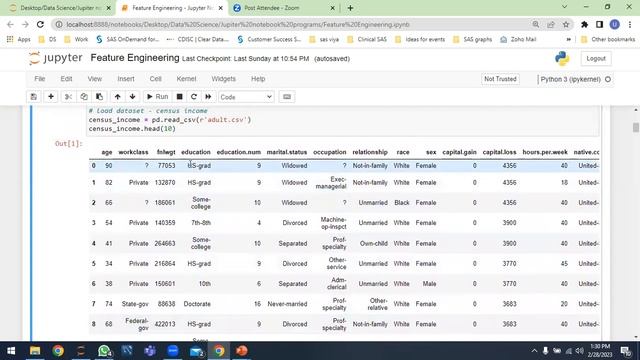Open the Work bookmark folder
The height and width of the screenshot is (360, 640).
pos(76,40)
